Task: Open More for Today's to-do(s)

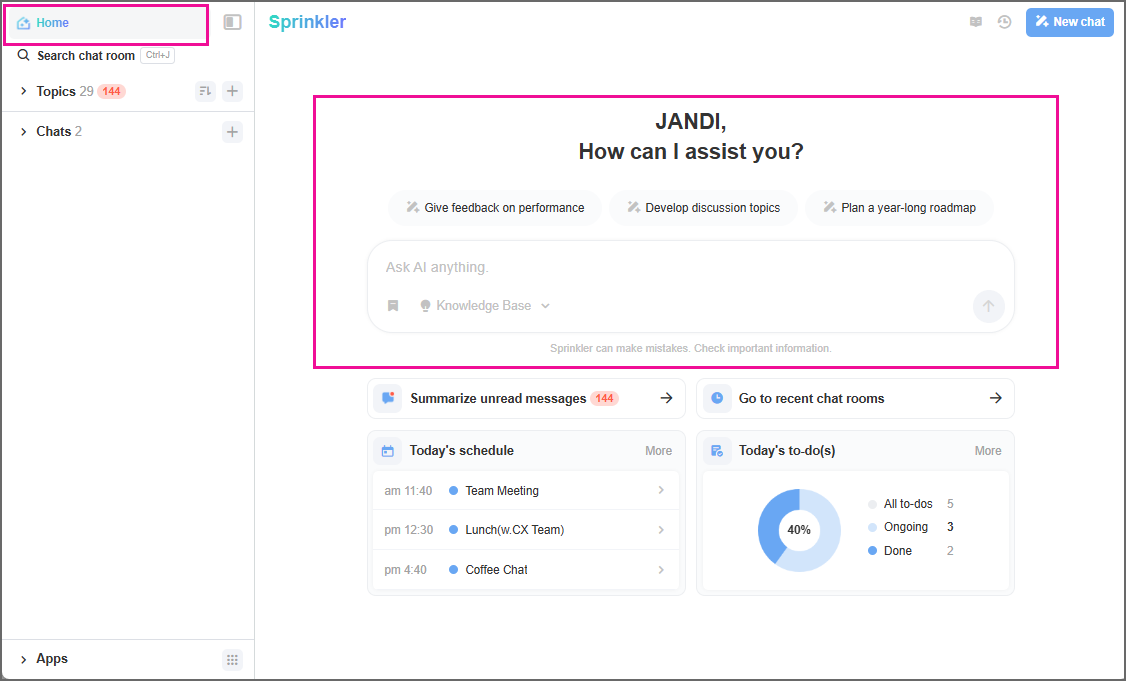Action: point(987,451)
